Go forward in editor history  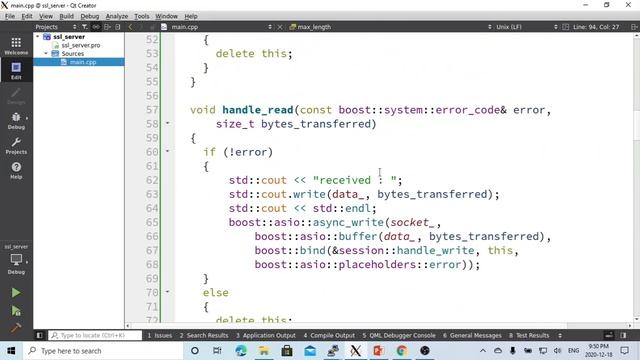[141, 27]
